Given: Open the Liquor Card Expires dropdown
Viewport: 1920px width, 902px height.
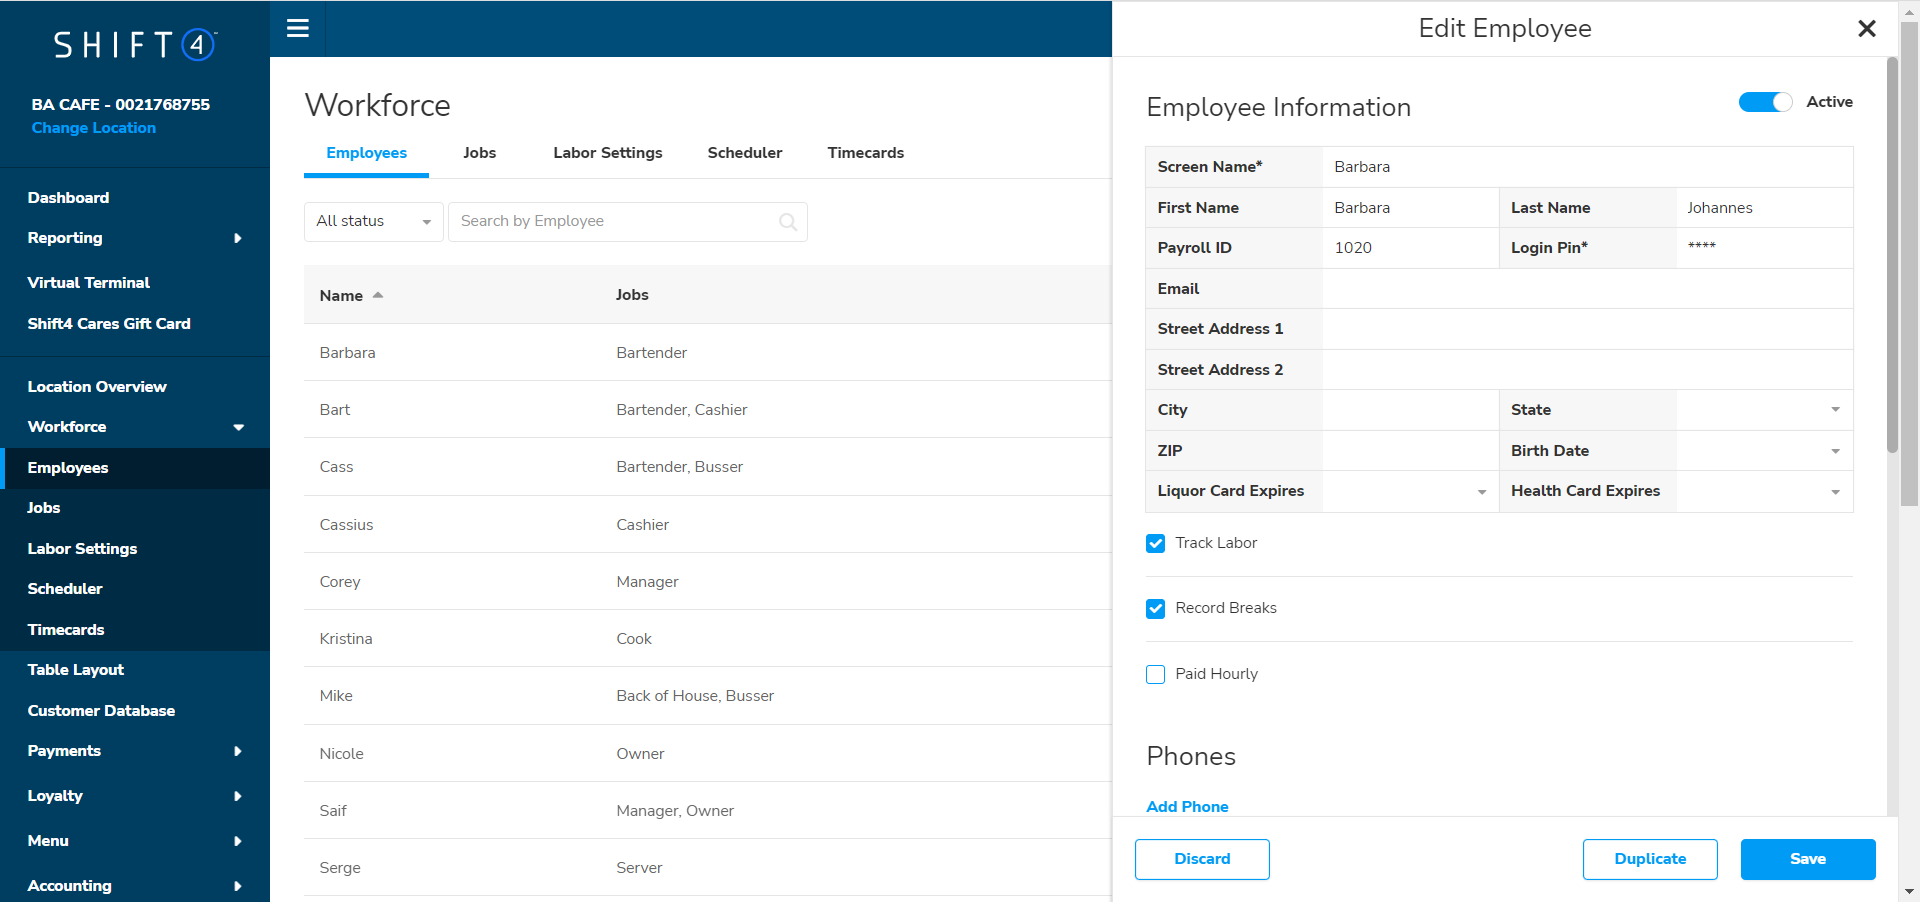Looking at the screenshot, I should pyautogui.click(x=1410, y=491).
